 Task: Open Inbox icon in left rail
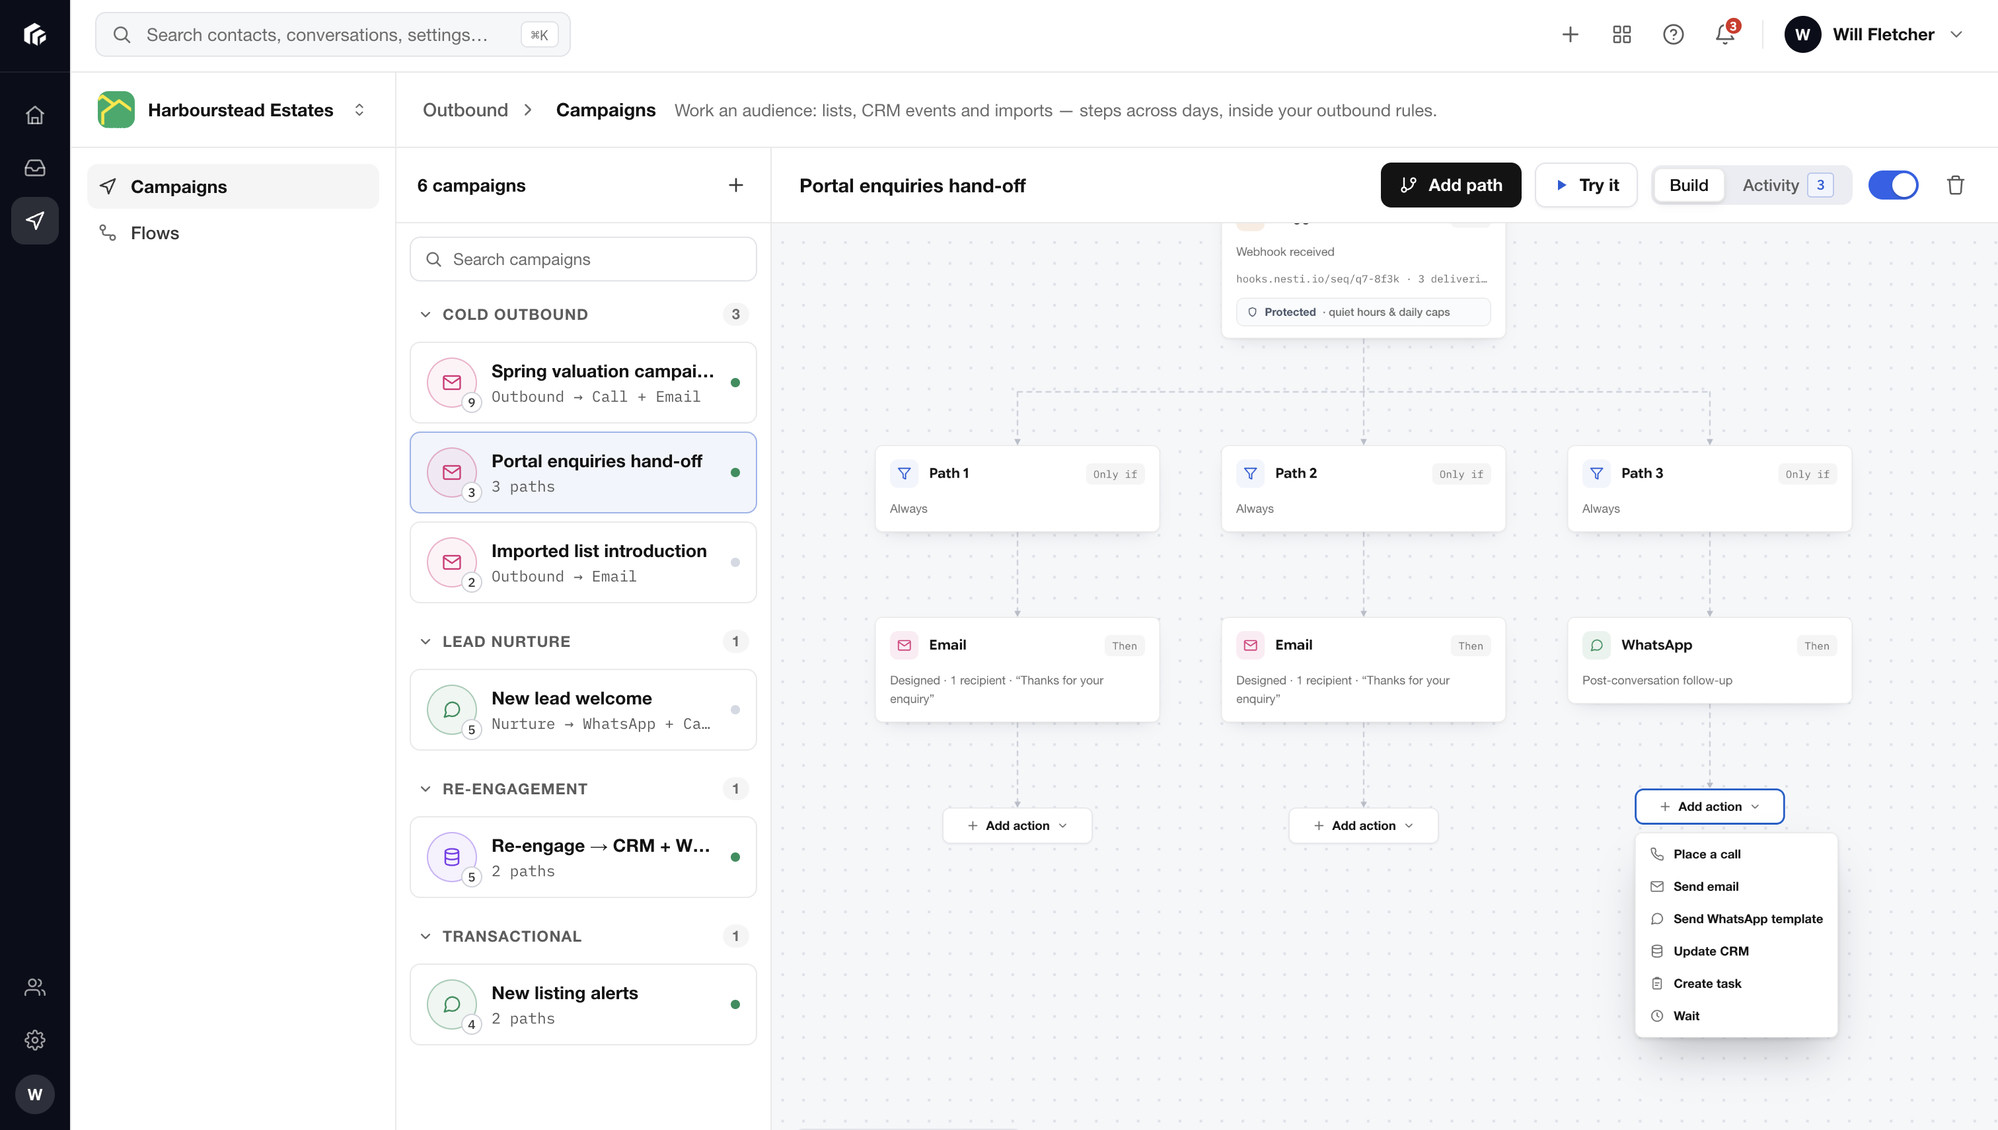(x=35, y=168)
